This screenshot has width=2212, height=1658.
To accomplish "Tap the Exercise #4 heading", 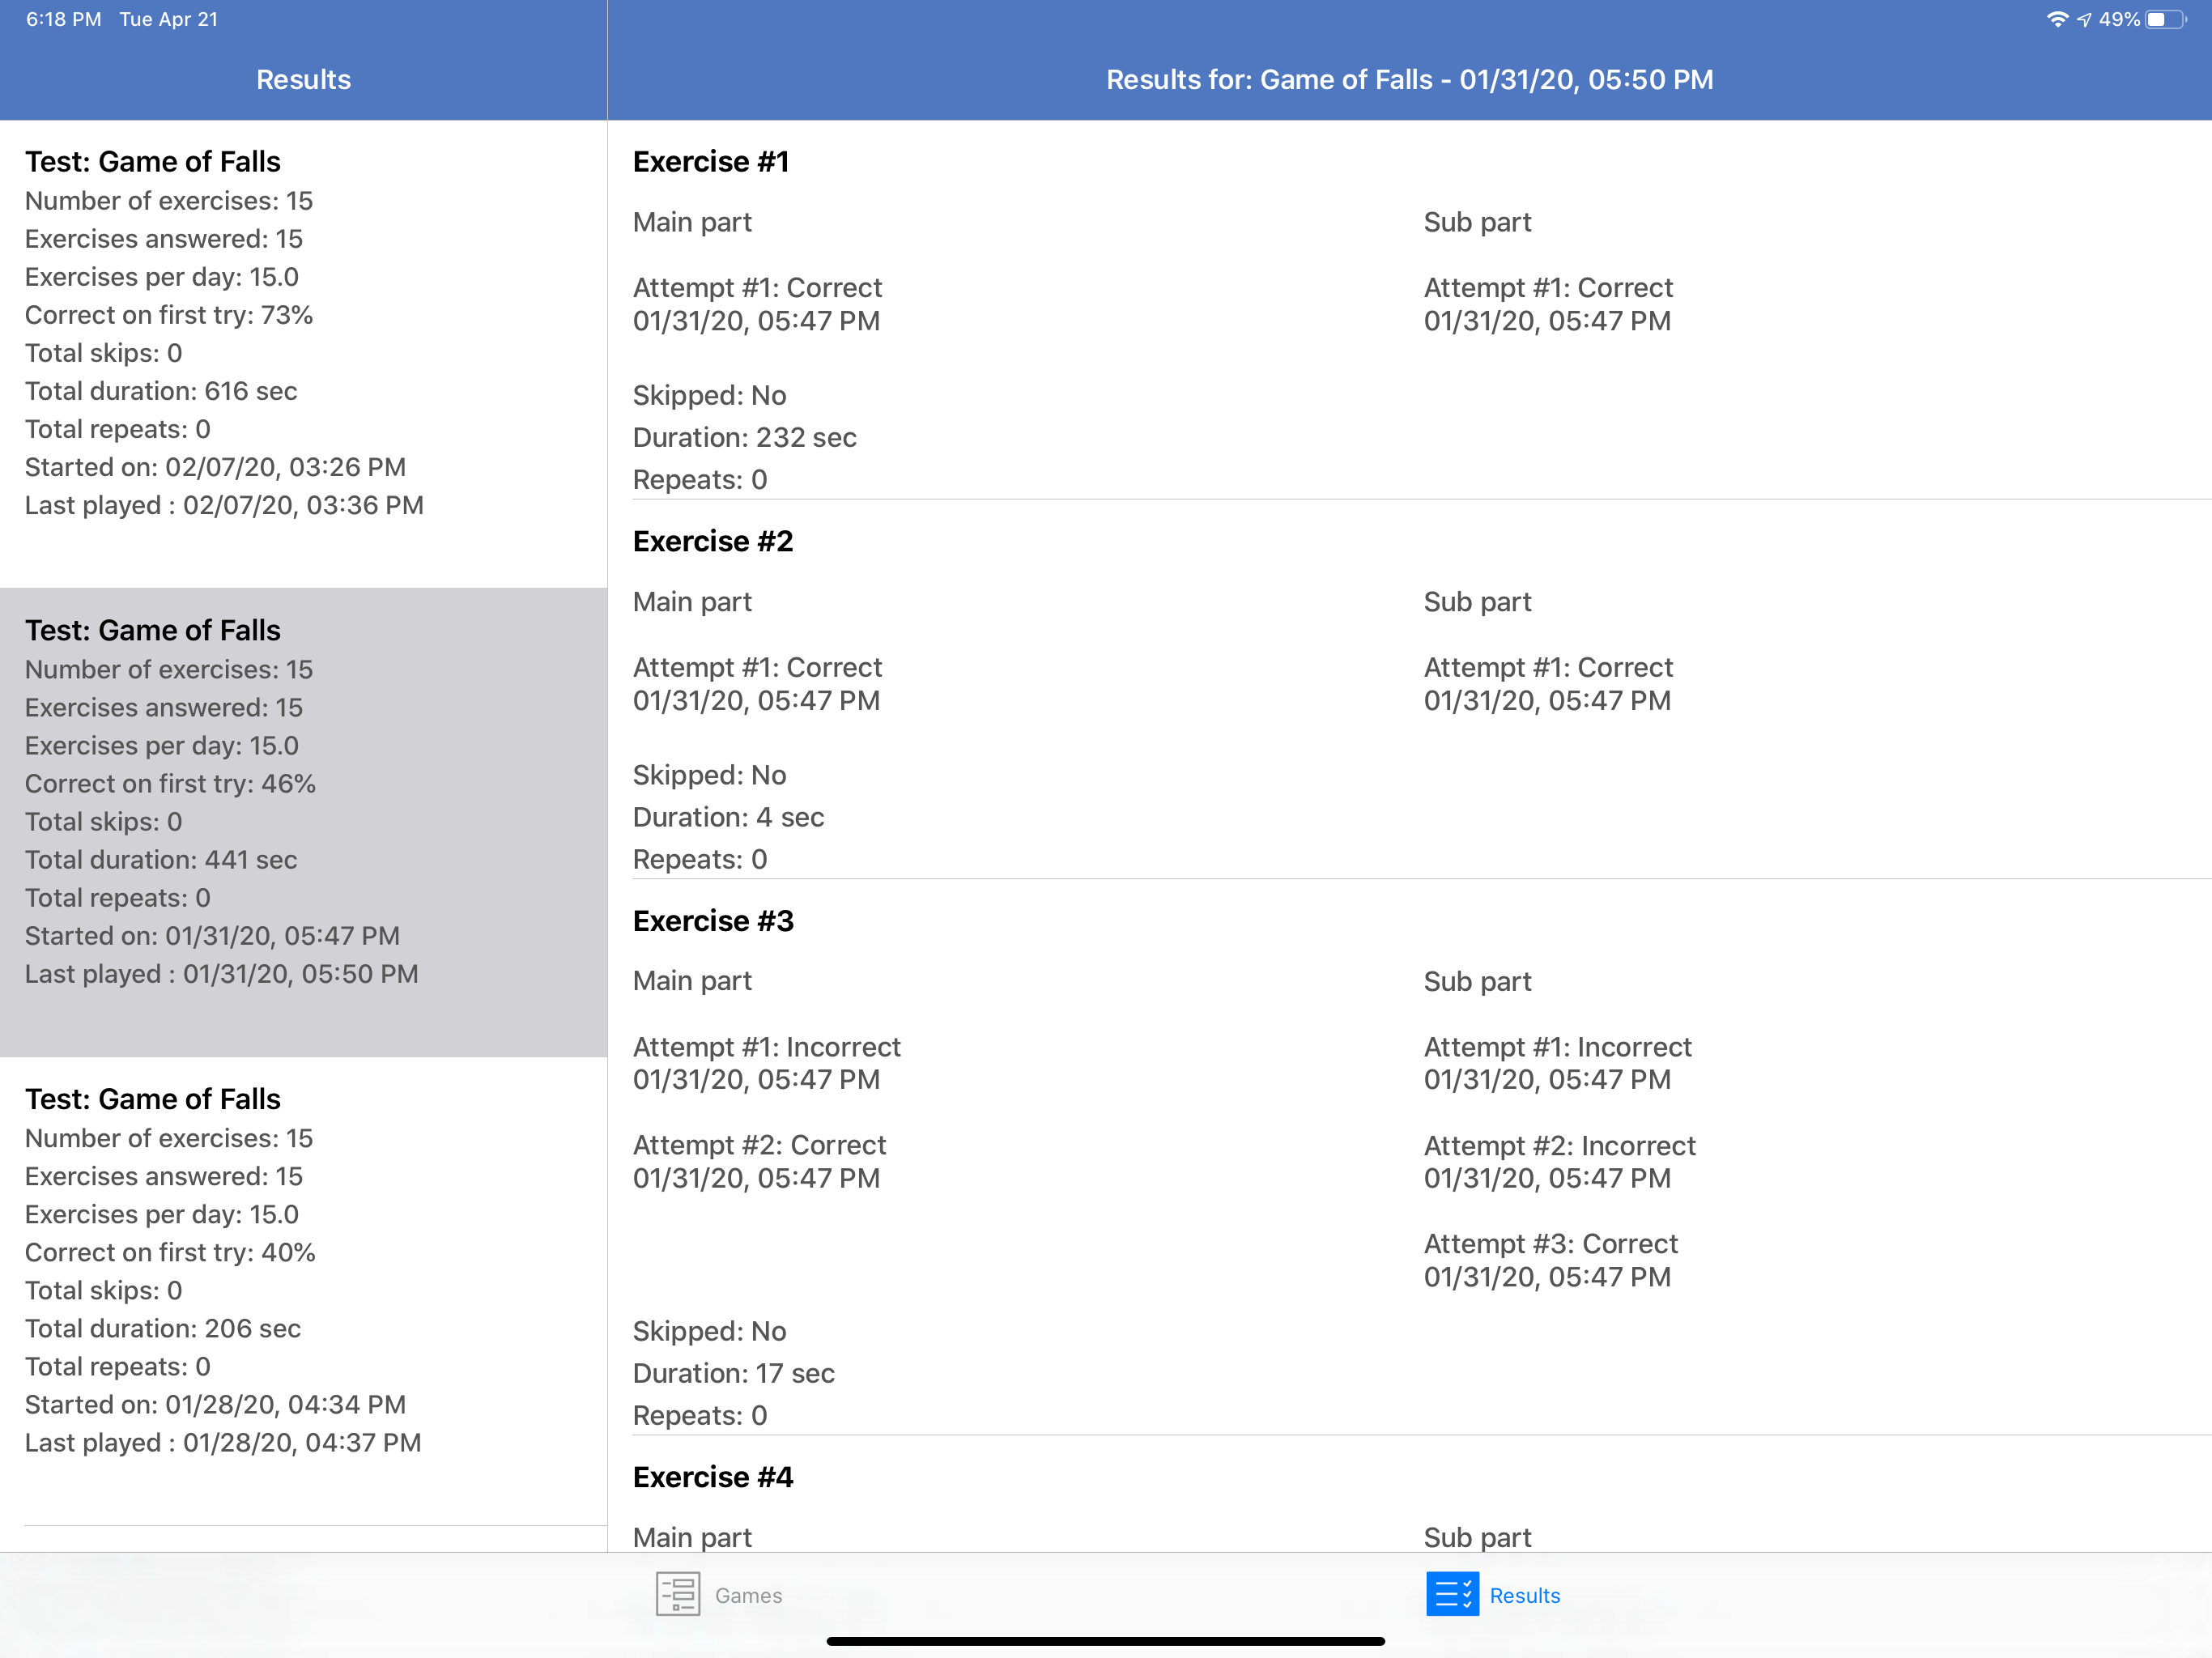I will (x=713, y=1477).
